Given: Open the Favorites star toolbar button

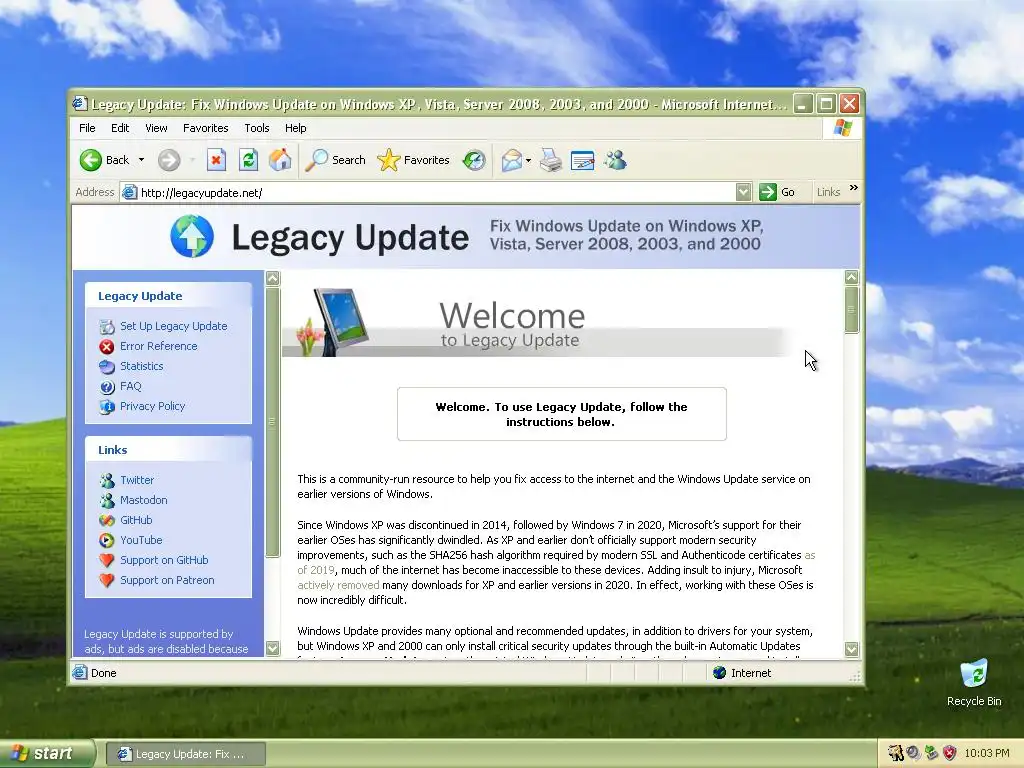Looking at the screenshot, I should click(413, 160).
